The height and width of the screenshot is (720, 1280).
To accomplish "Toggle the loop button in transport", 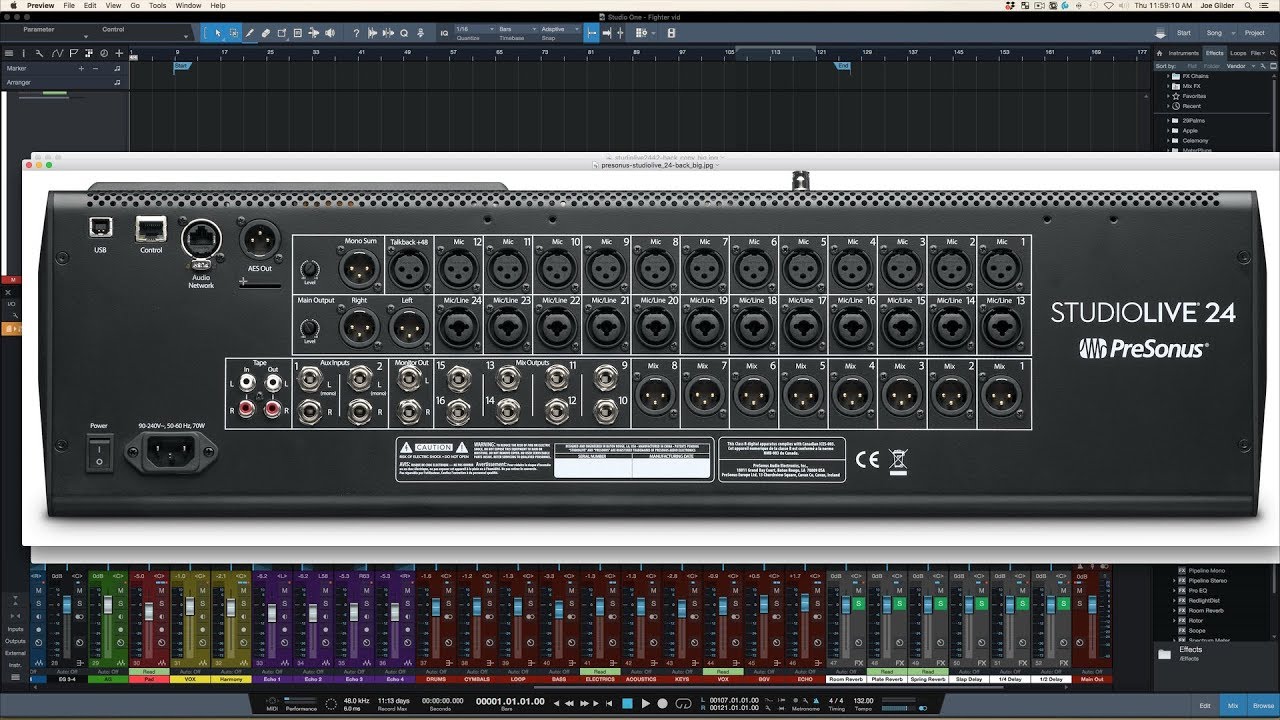I will pos(681,704).
